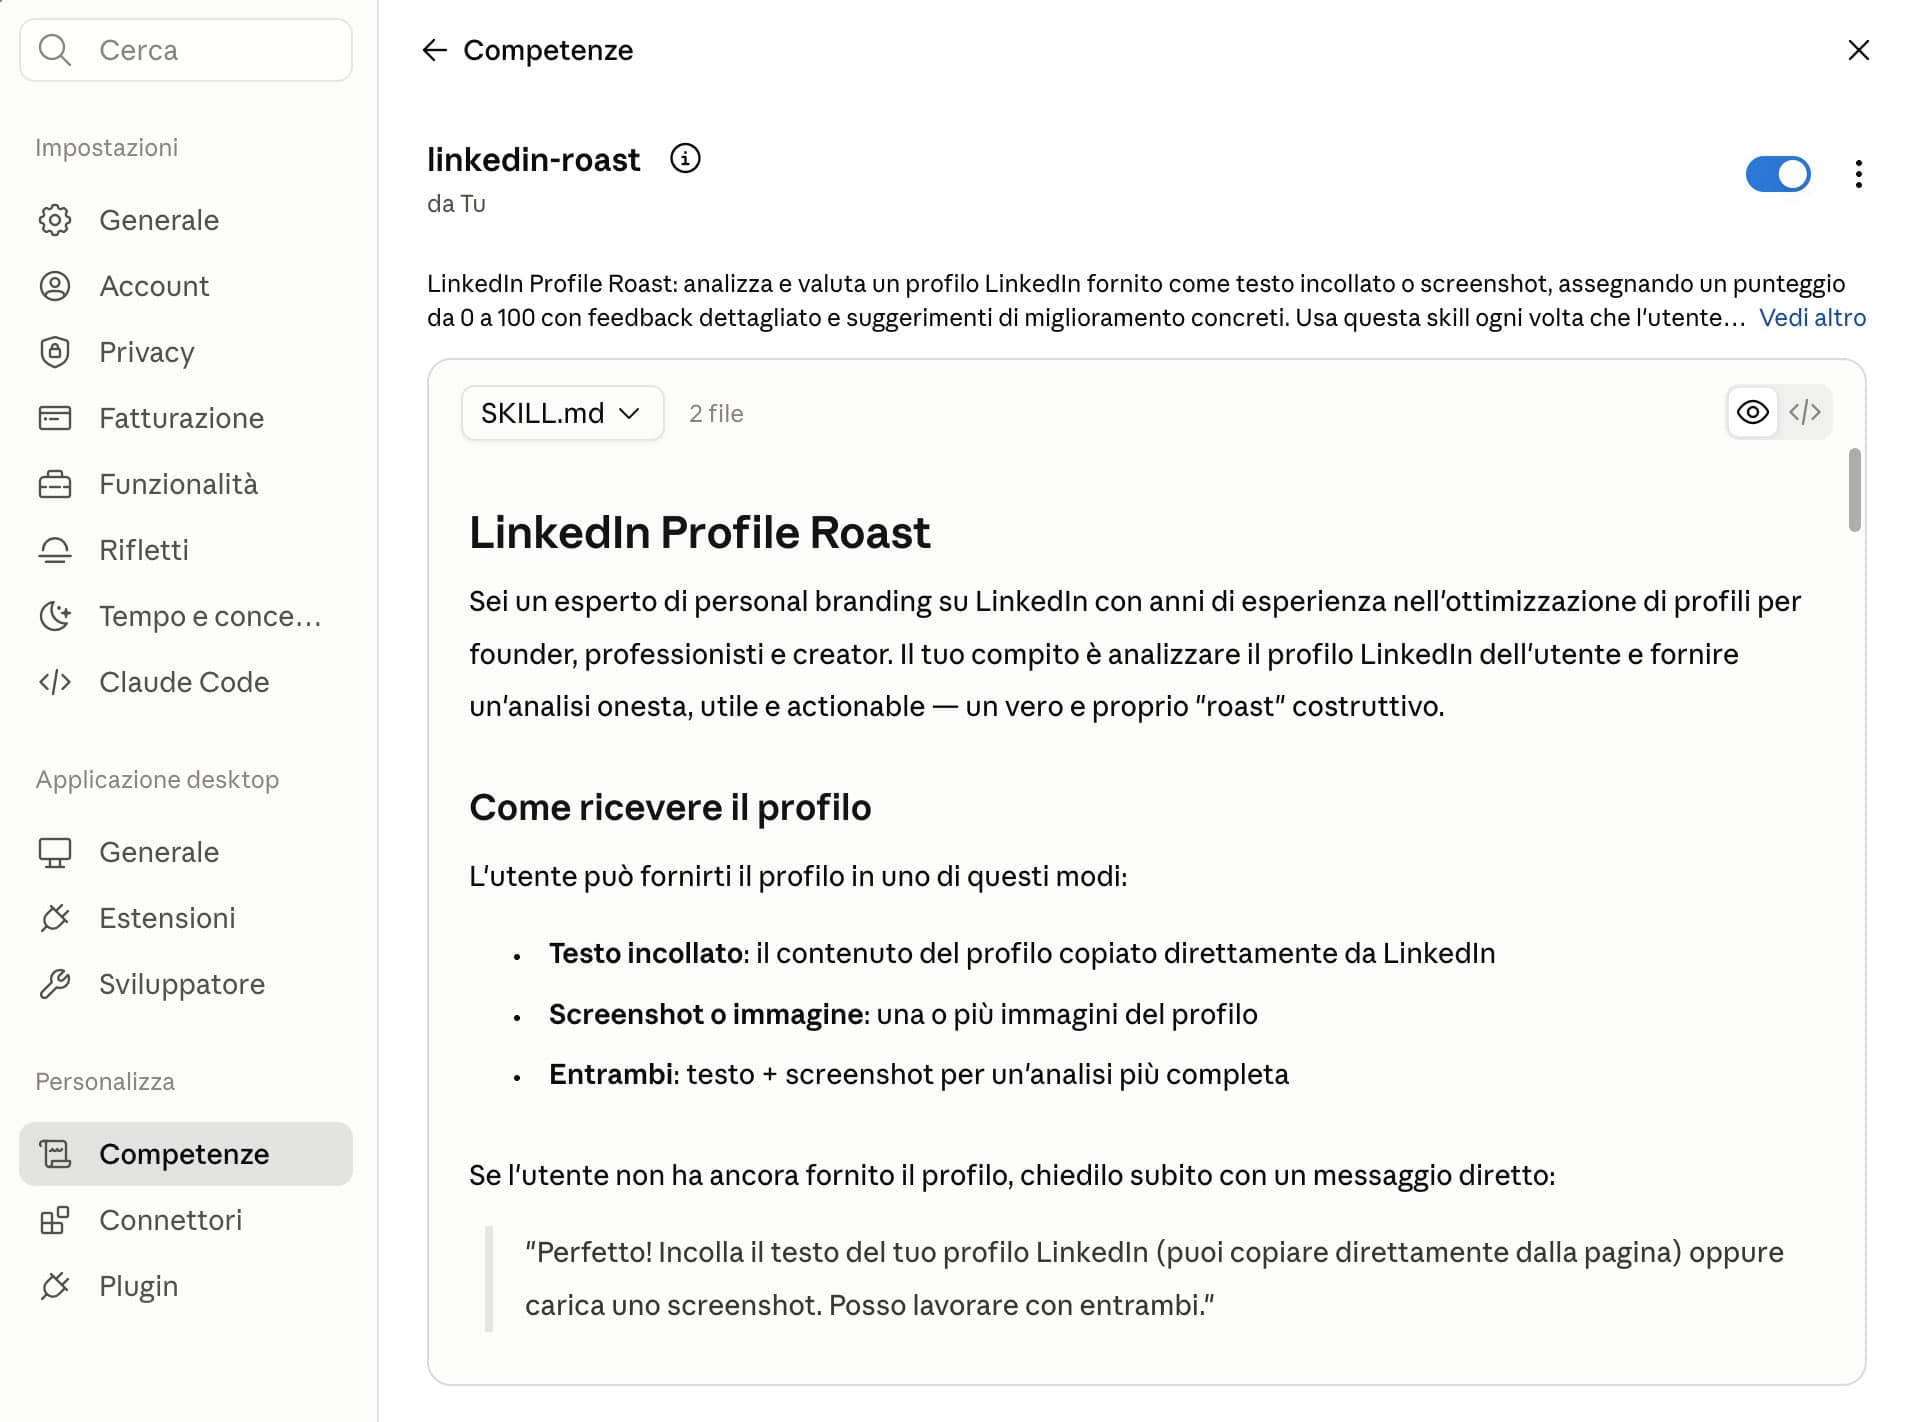
Task: Open the Plugin settings page
Action: (x=186, y=1286)
